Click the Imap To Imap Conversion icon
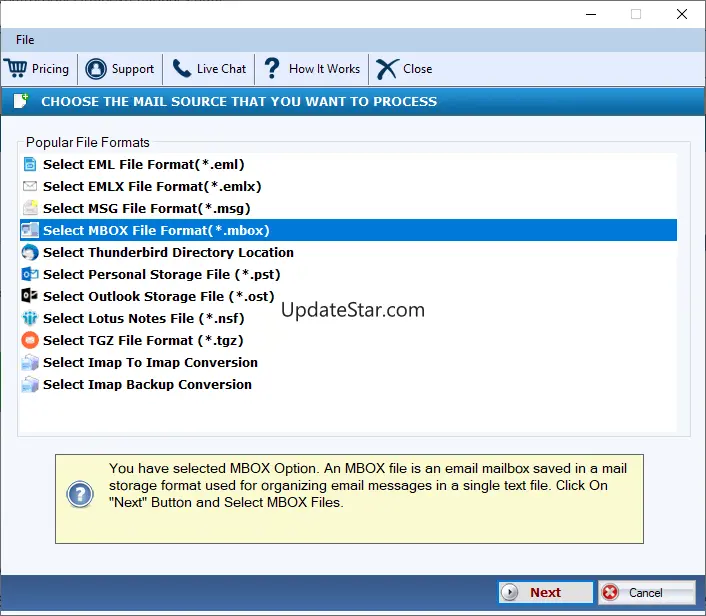 pos(30,362)
